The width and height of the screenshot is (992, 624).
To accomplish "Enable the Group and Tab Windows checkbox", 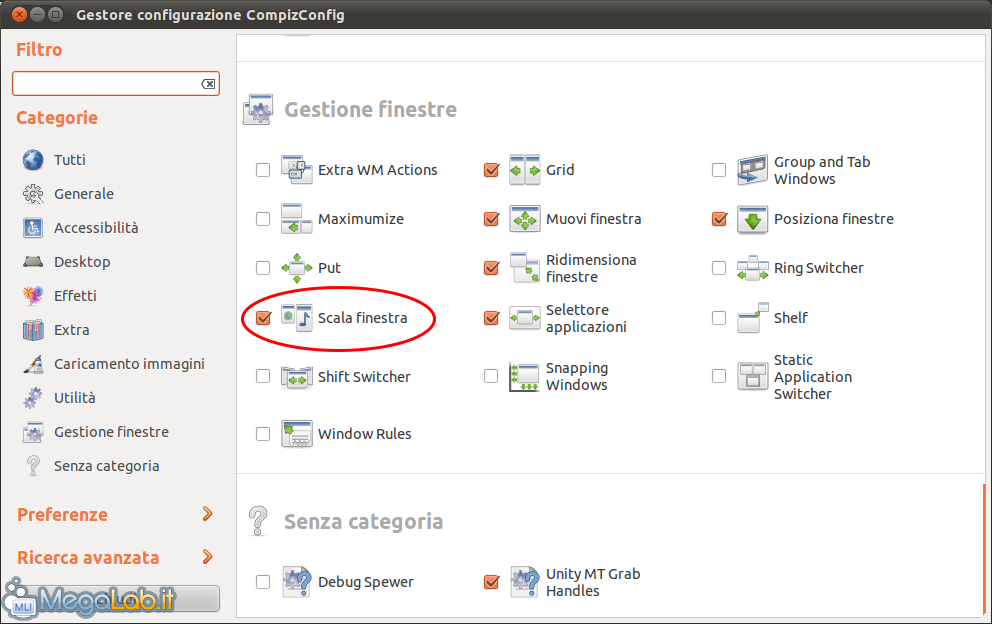I will coord(719,170).
